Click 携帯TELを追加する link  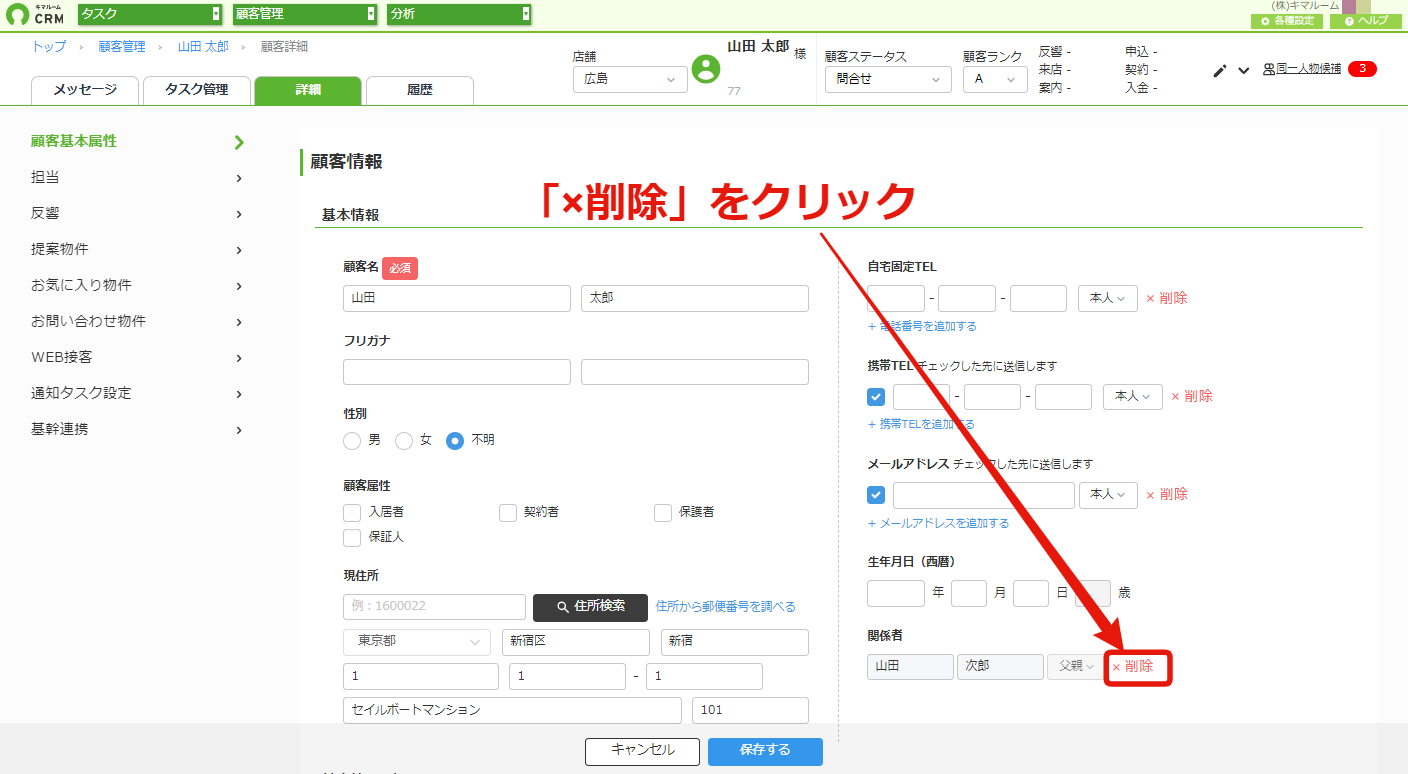921,424
